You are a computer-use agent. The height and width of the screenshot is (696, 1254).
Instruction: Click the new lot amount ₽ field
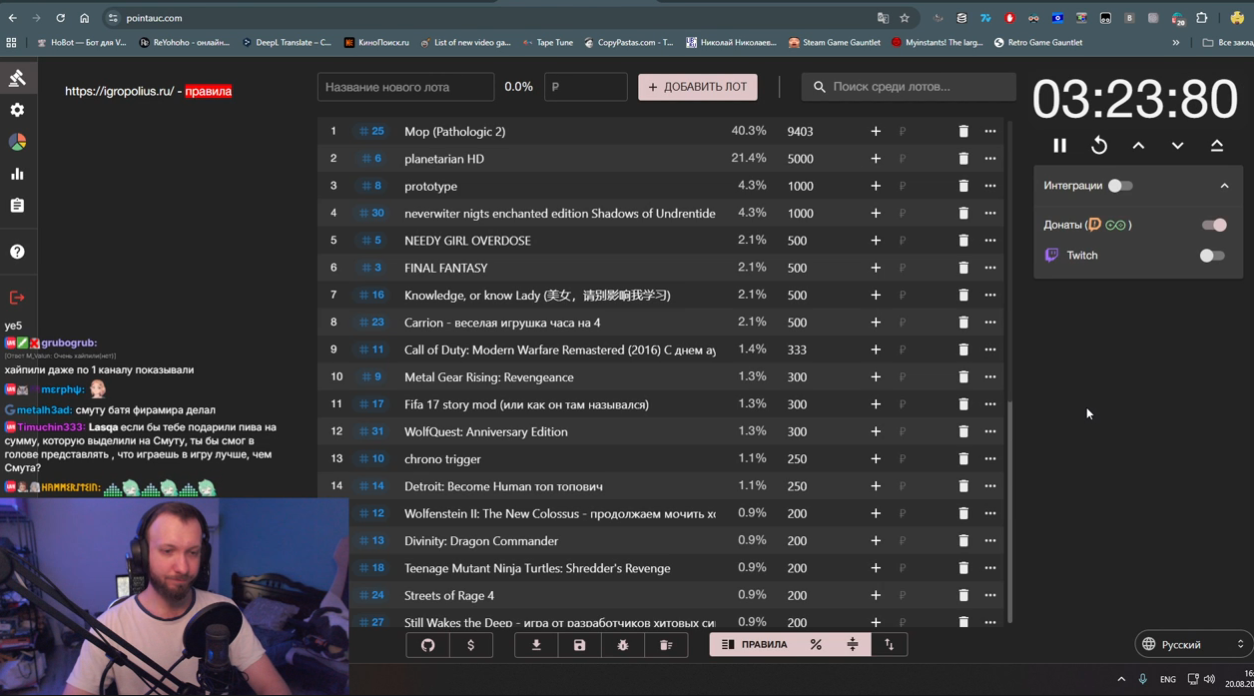586,87
